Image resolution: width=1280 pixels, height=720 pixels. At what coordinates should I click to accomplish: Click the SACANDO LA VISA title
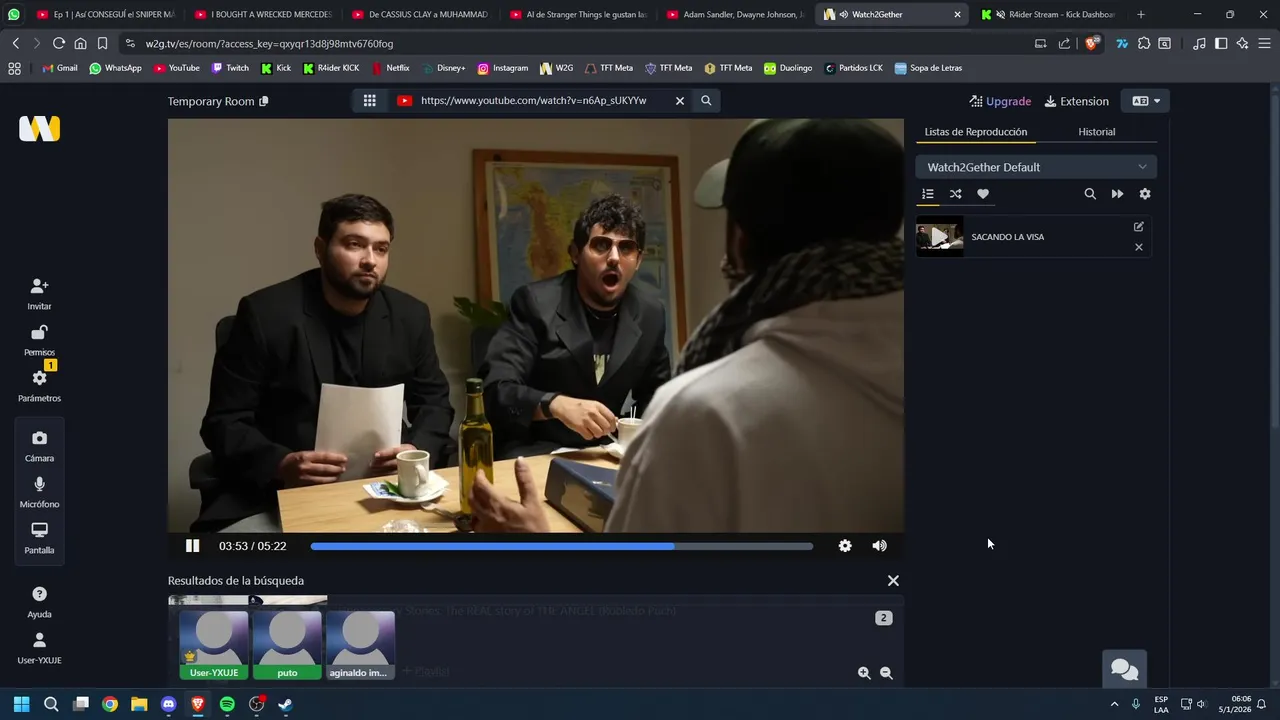pos(1007,237)
